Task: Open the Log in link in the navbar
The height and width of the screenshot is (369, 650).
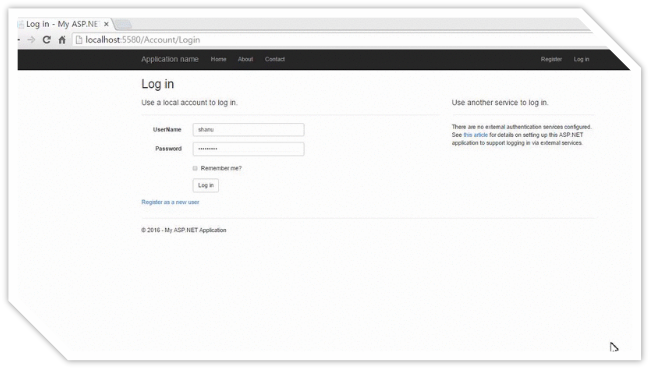Action: 581,59
